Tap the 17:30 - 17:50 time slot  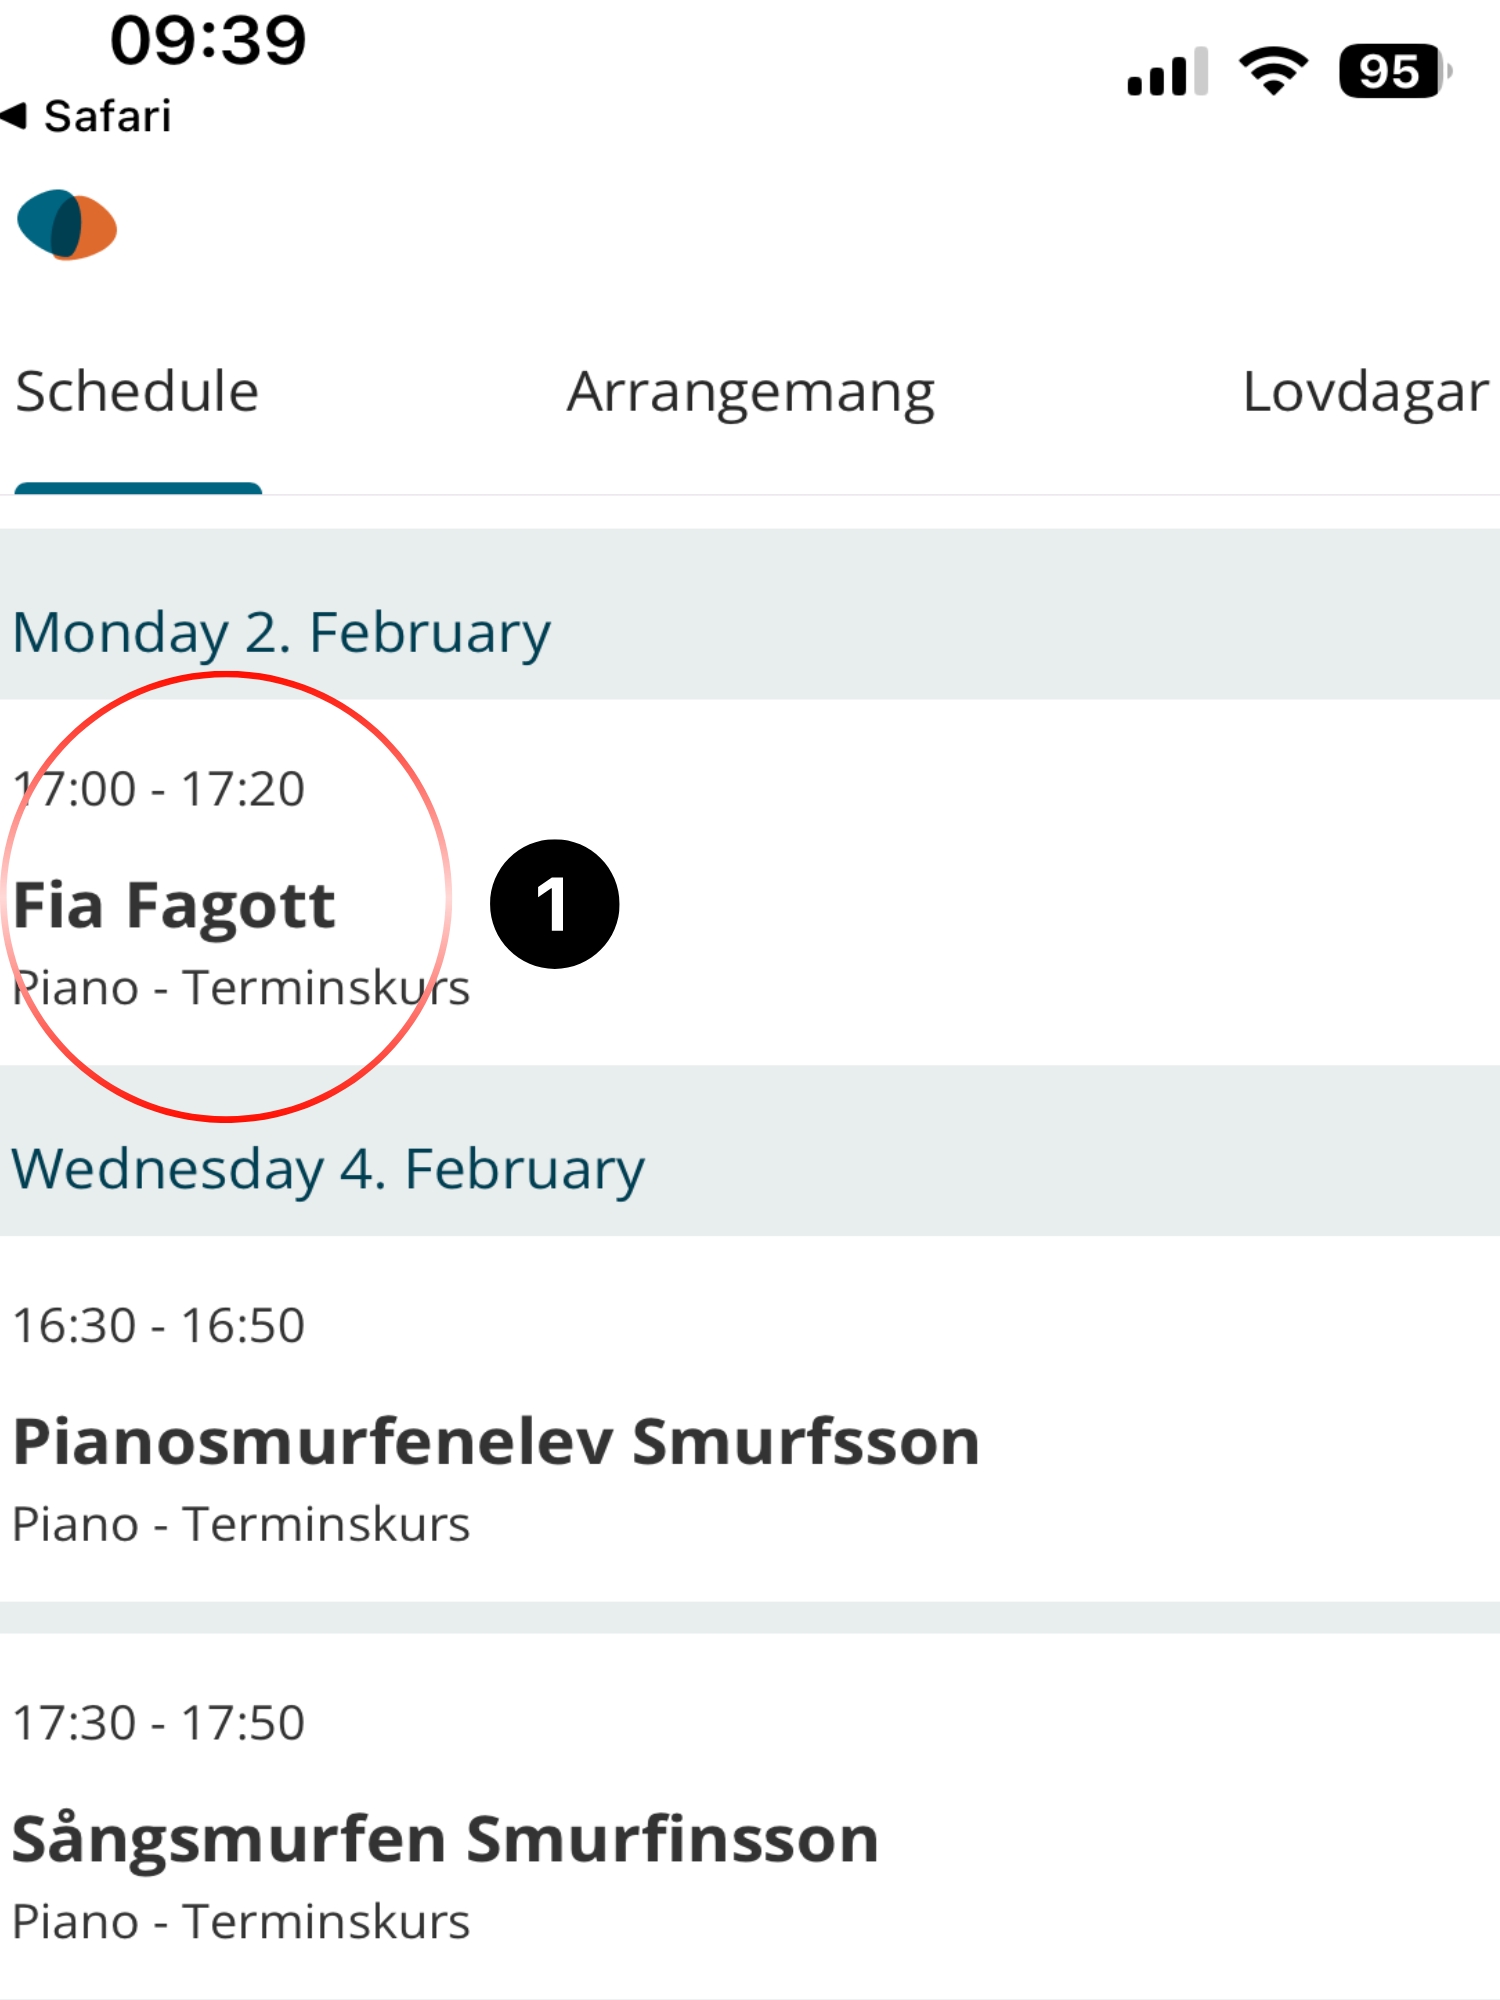click(159, 1723)
